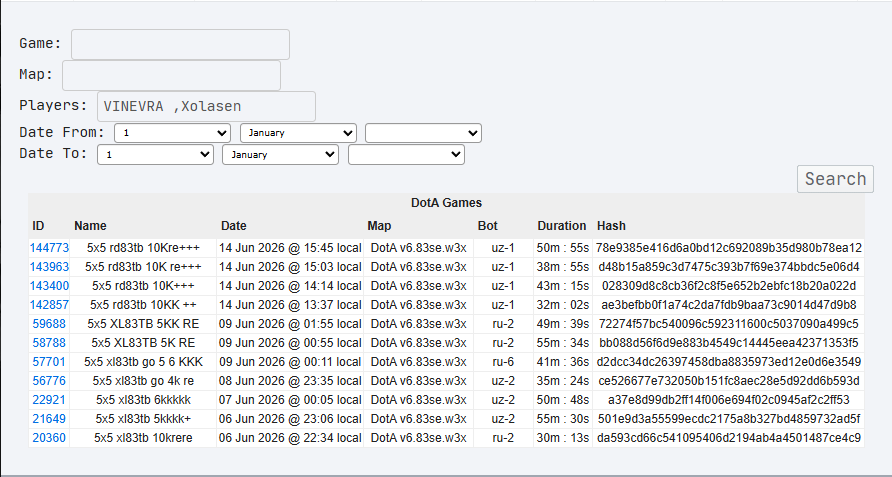Screen dimensions: 892x477
Task: Click hash starting with a37e8d99db2f
Action: pos(729,400)
